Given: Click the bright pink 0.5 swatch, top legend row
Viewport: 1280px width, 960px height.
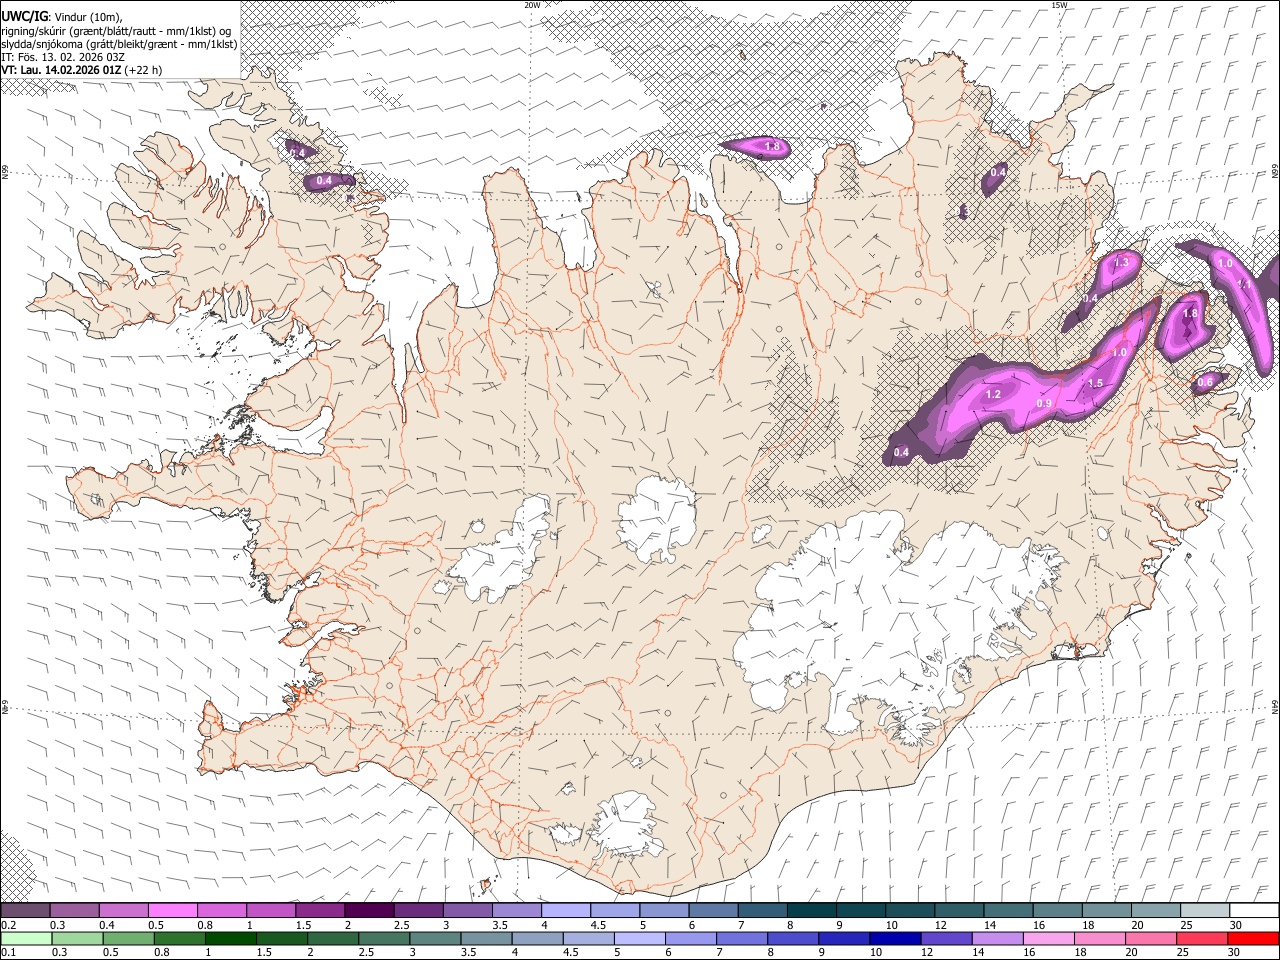Looking at the screenshot, I should [172, 910].
